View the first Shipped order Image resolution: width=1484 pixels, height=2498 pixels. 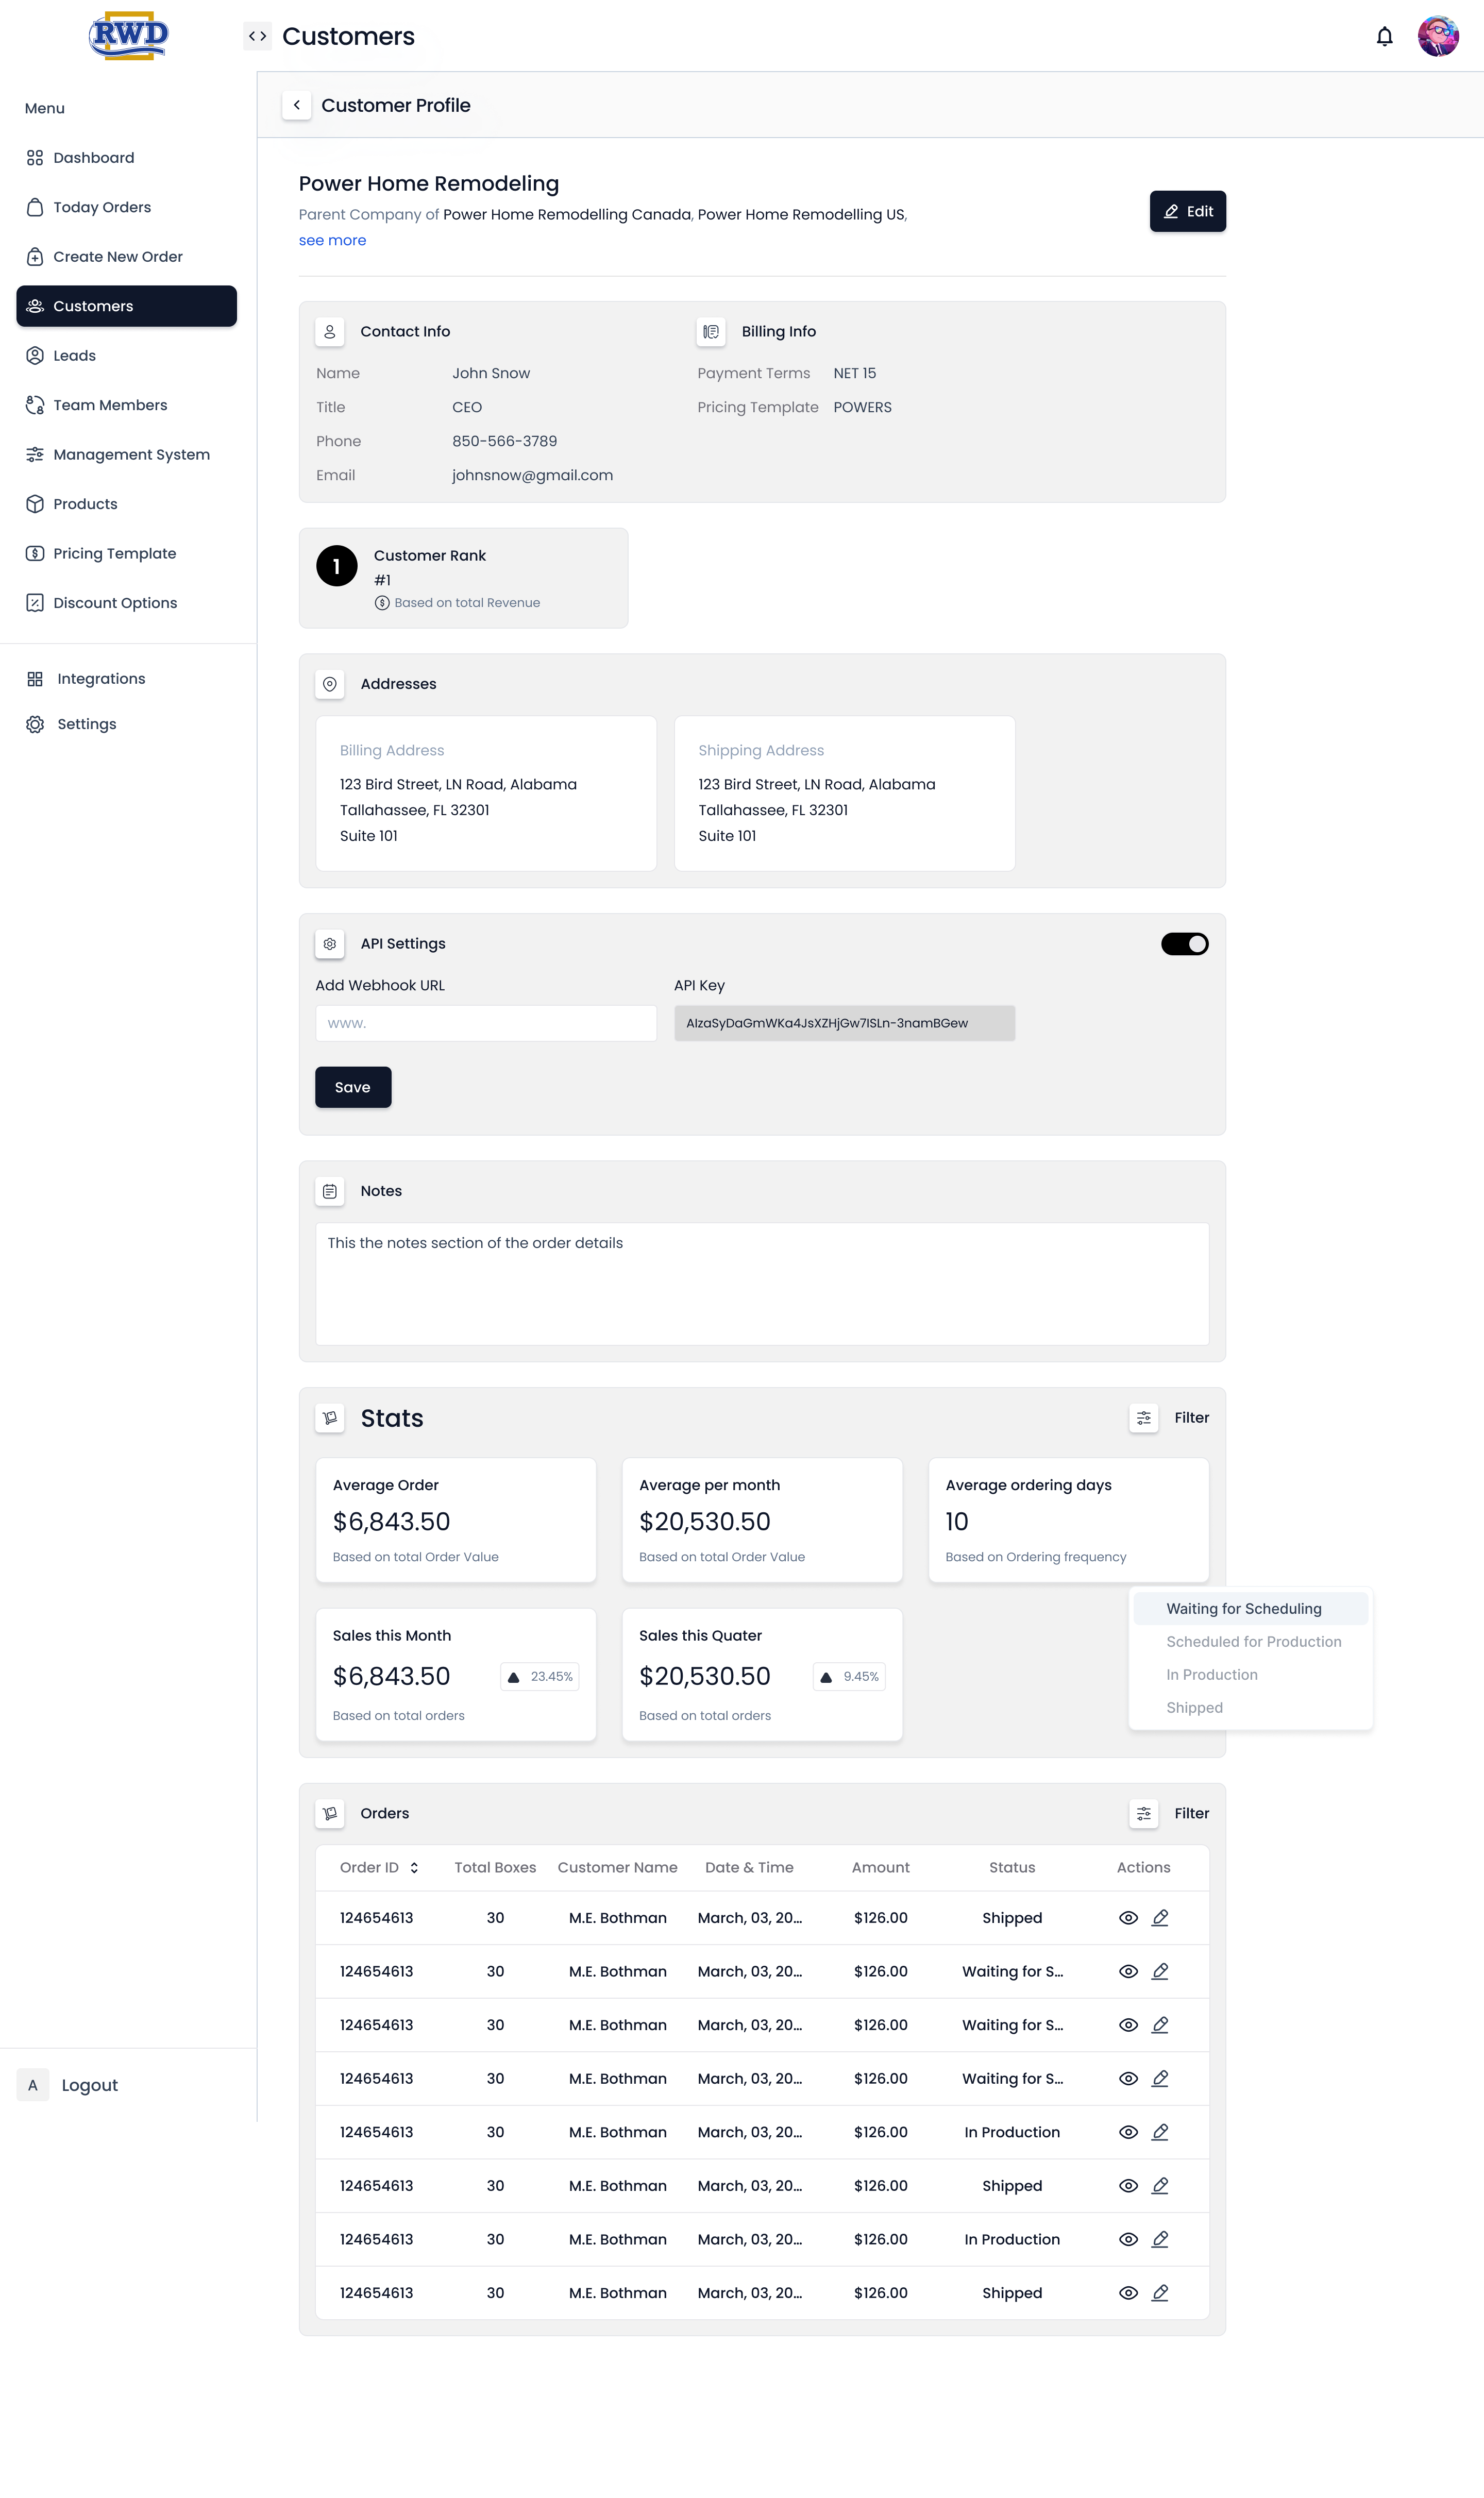point(1128,1918)
